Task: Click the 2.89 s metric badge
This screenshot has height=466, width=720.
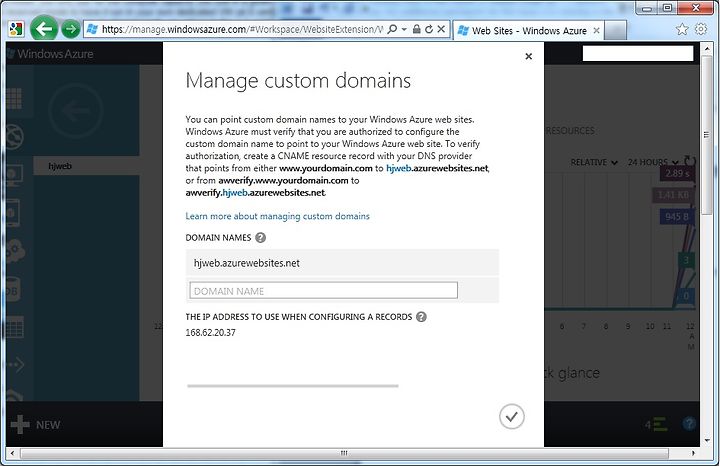Action: (678, 174)
